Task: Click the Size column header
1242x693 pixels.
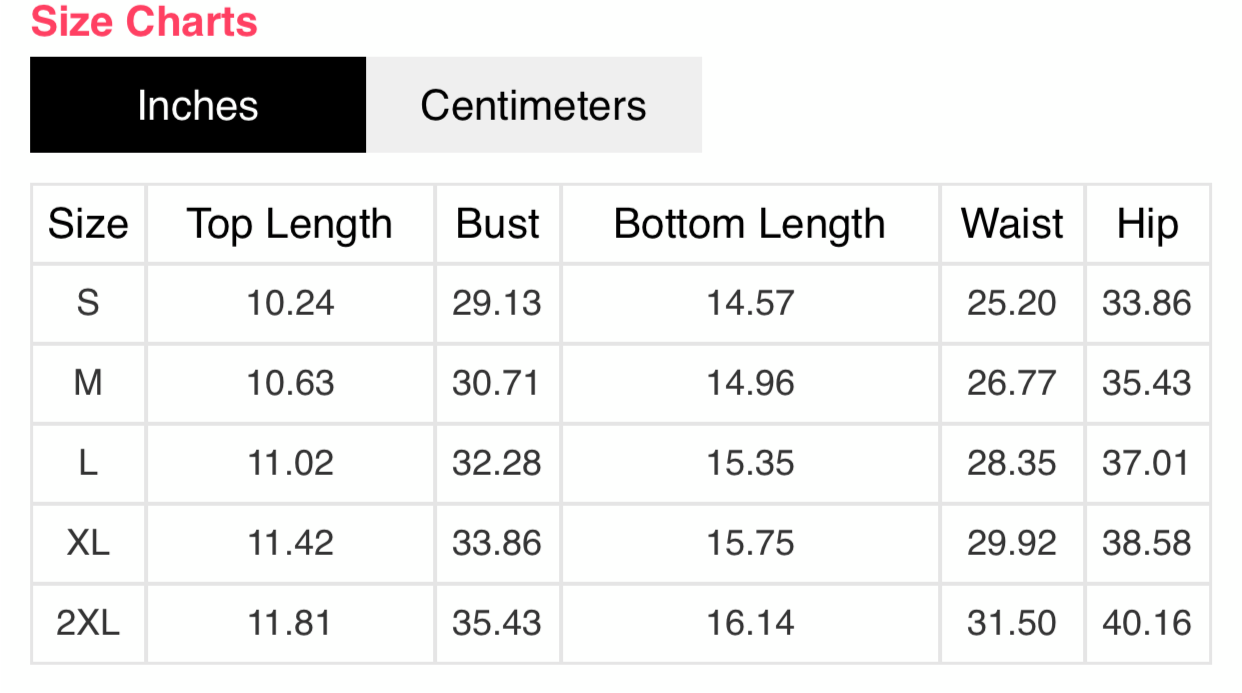Action: tap(88, 224)
